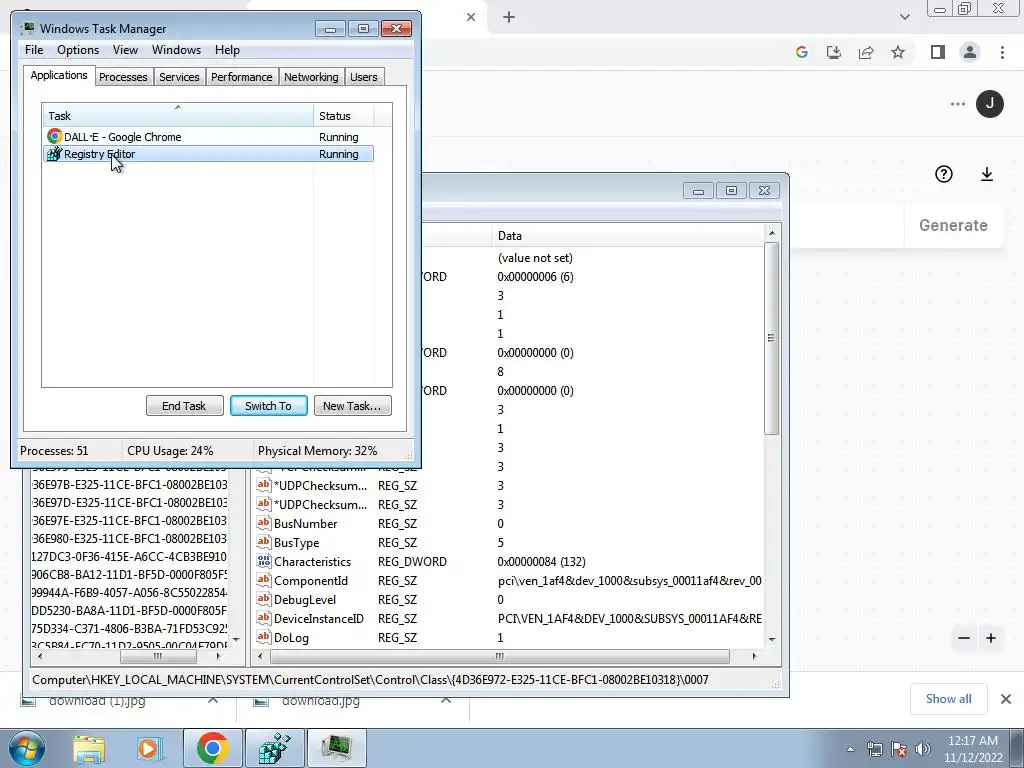The width and height of the screenshot is (1024, 768).
Task: Open the Windows menu in Task Manager
Action: pyautogui.click(x=176, y=50)
